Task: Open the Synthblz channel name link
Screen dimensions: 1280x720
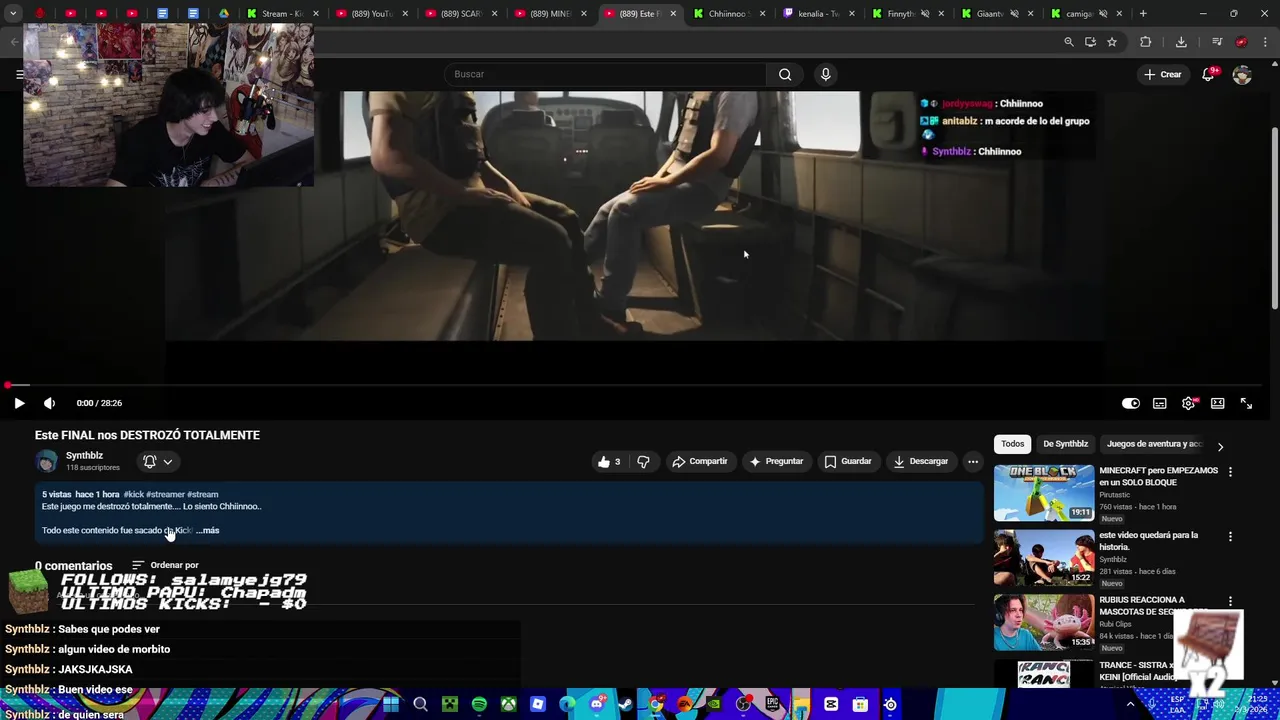Action: (x=84, y=455)
